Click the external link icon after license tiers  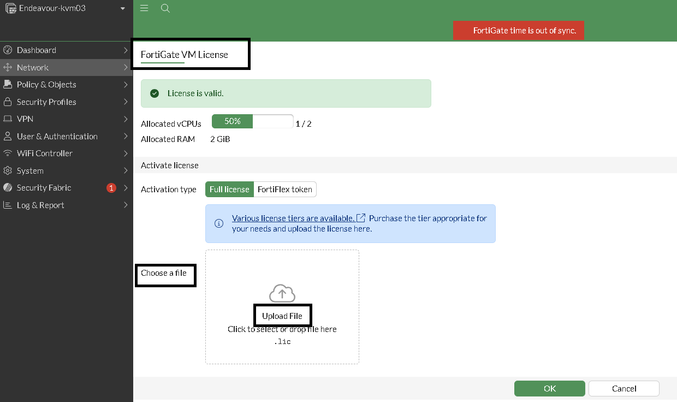coord(361,218)
